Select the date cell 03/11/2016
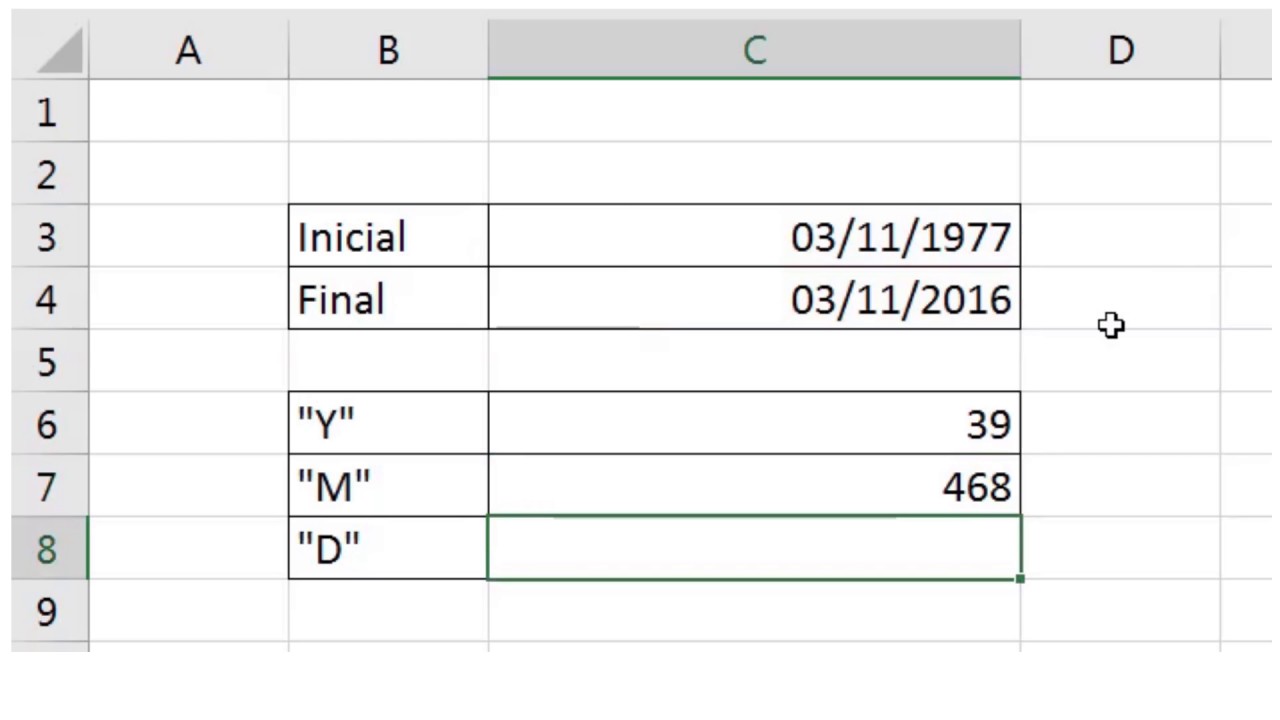Image resolution: width=1280 pixels, height=720 pixels. point(754,298)
